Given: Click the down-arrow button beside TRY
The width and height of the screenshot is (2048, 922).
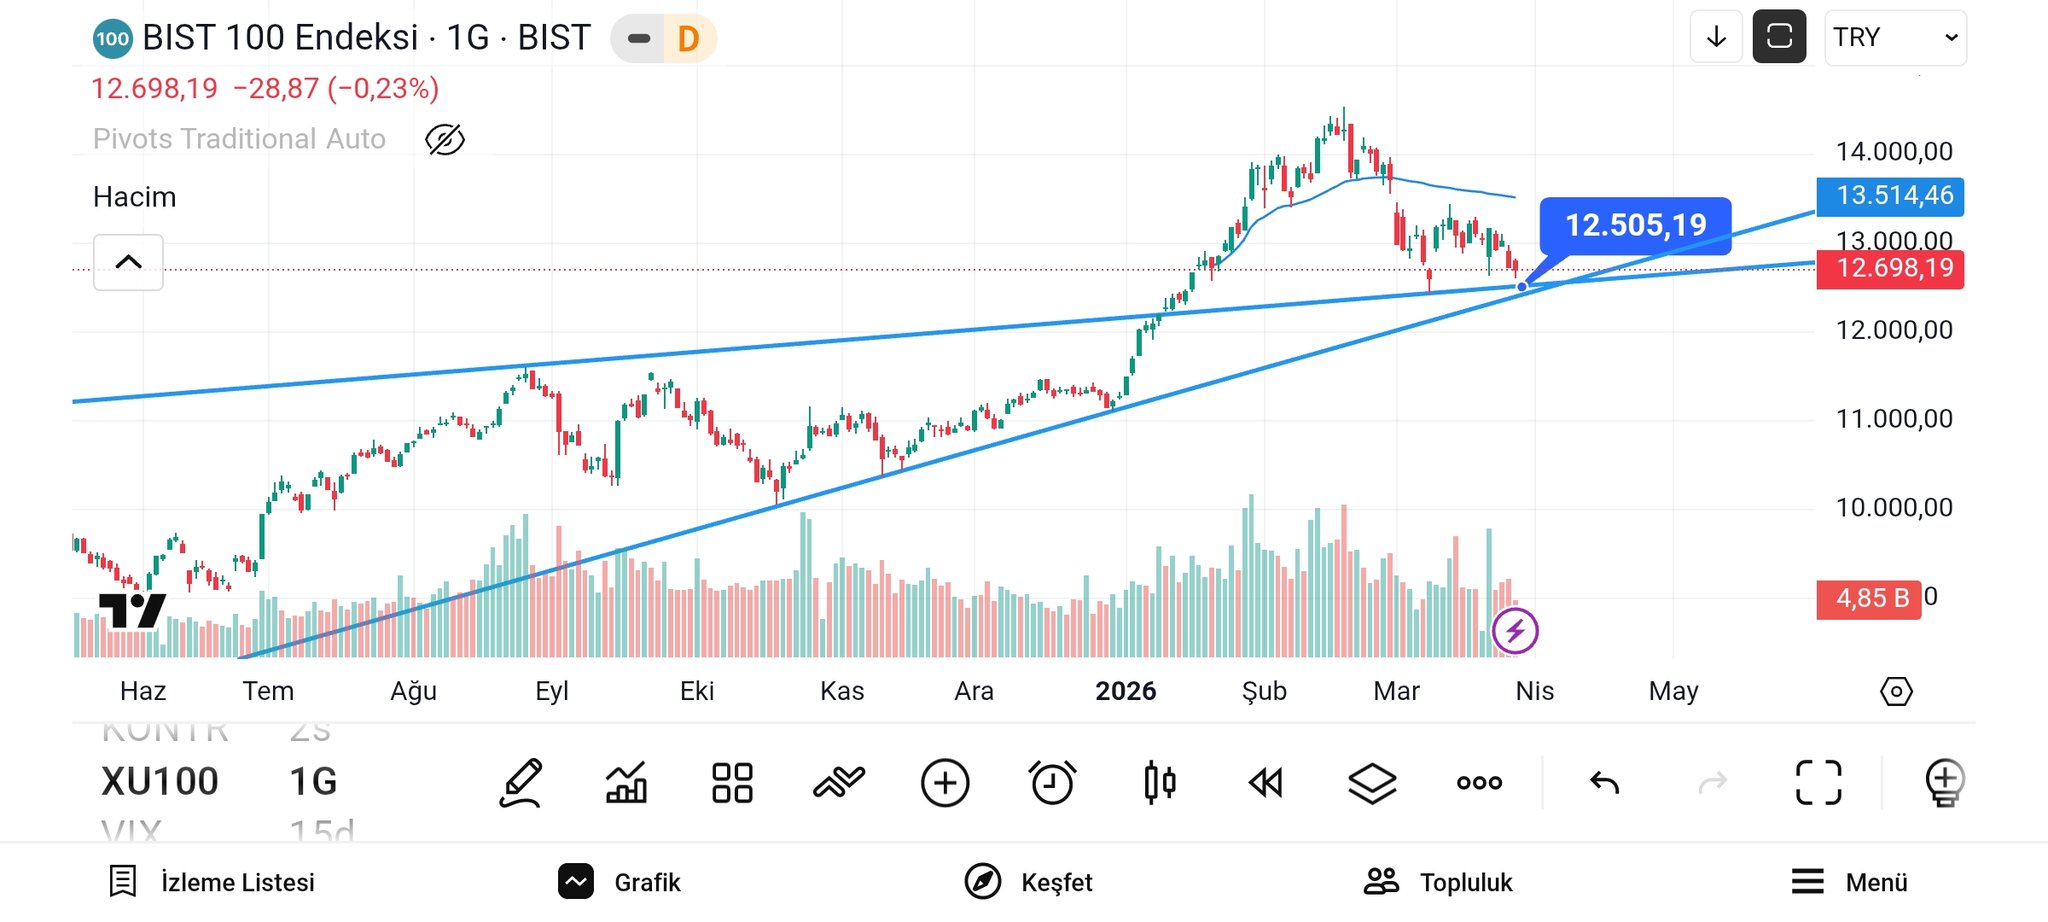Looking at the screenshot, I should coord(1716,37).
